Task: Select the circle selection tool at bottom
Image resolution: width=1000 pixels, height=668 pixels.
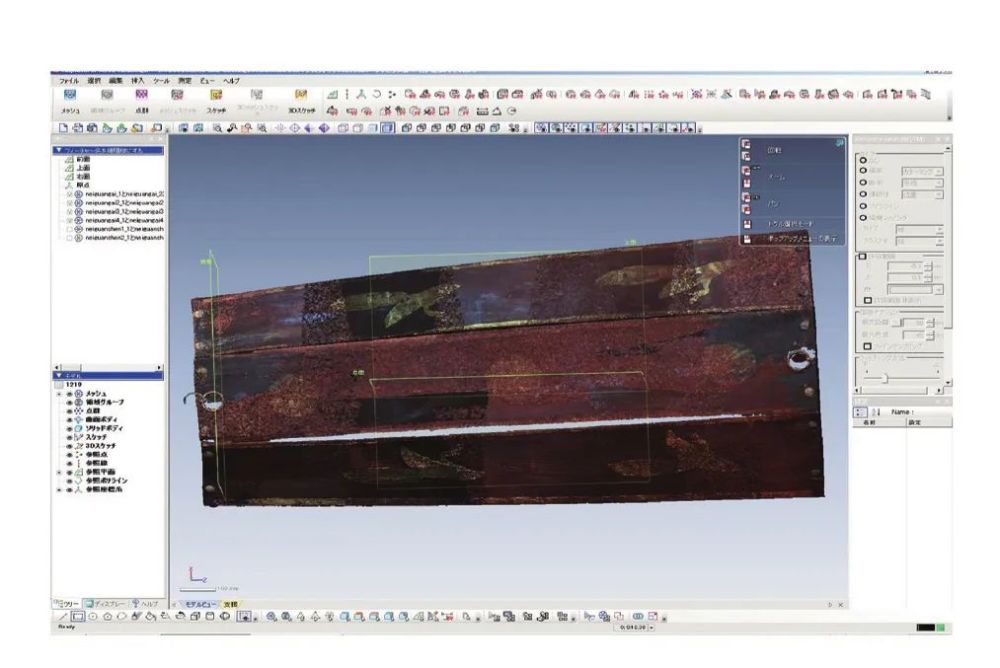Action: point(93,616)
